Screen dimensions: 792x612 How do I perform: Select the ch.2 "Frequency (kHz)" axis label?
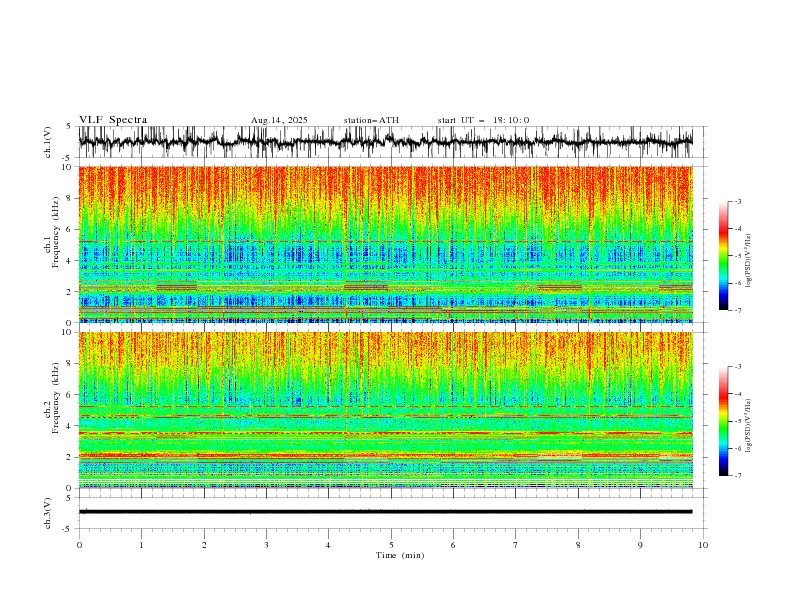coord(56,398)
